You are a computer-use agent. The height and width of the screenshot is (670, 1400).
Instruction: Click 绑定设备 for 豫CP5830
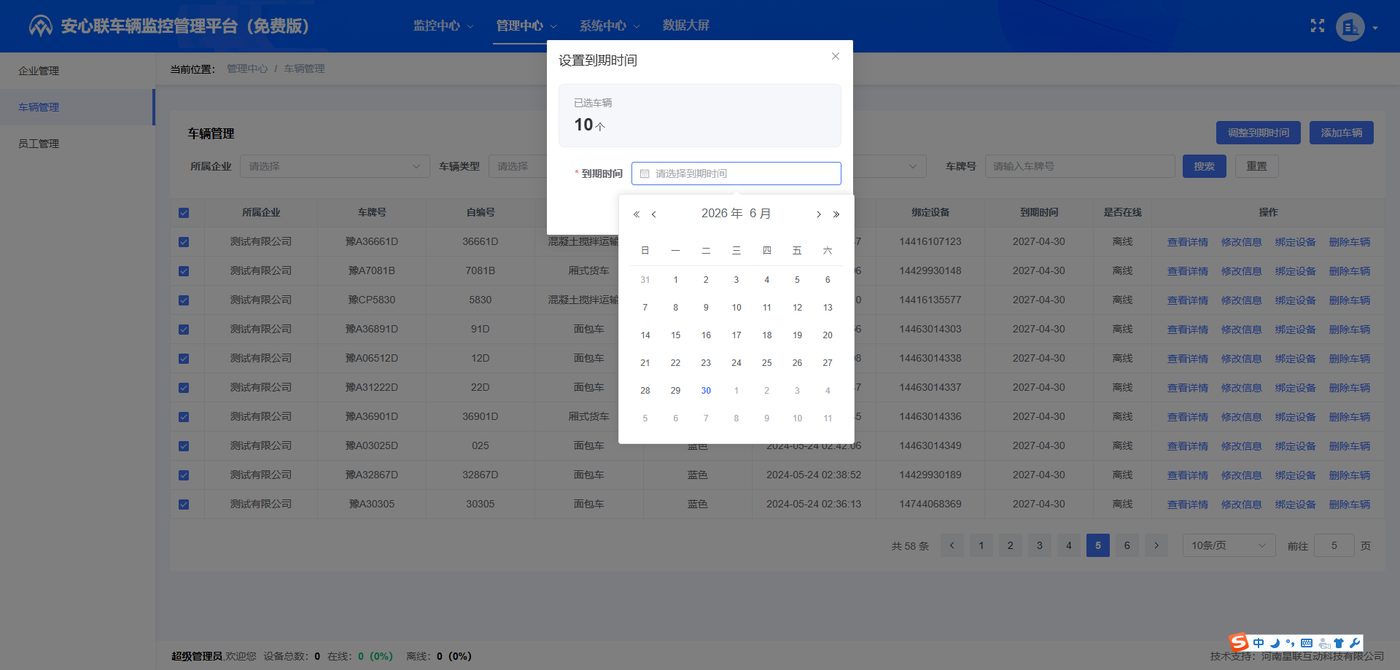click(1295, 300)
